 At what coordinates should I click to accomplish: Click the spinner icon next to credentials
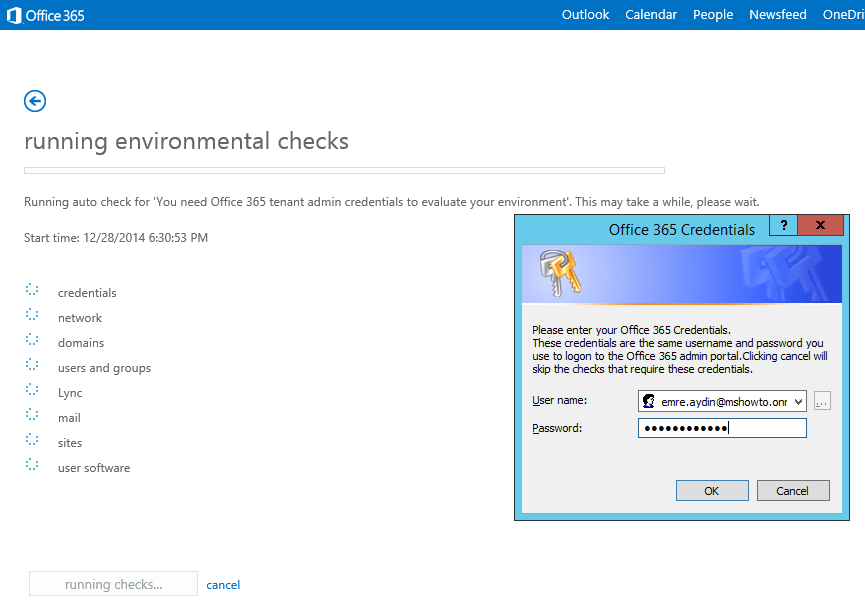pos(32,290)
